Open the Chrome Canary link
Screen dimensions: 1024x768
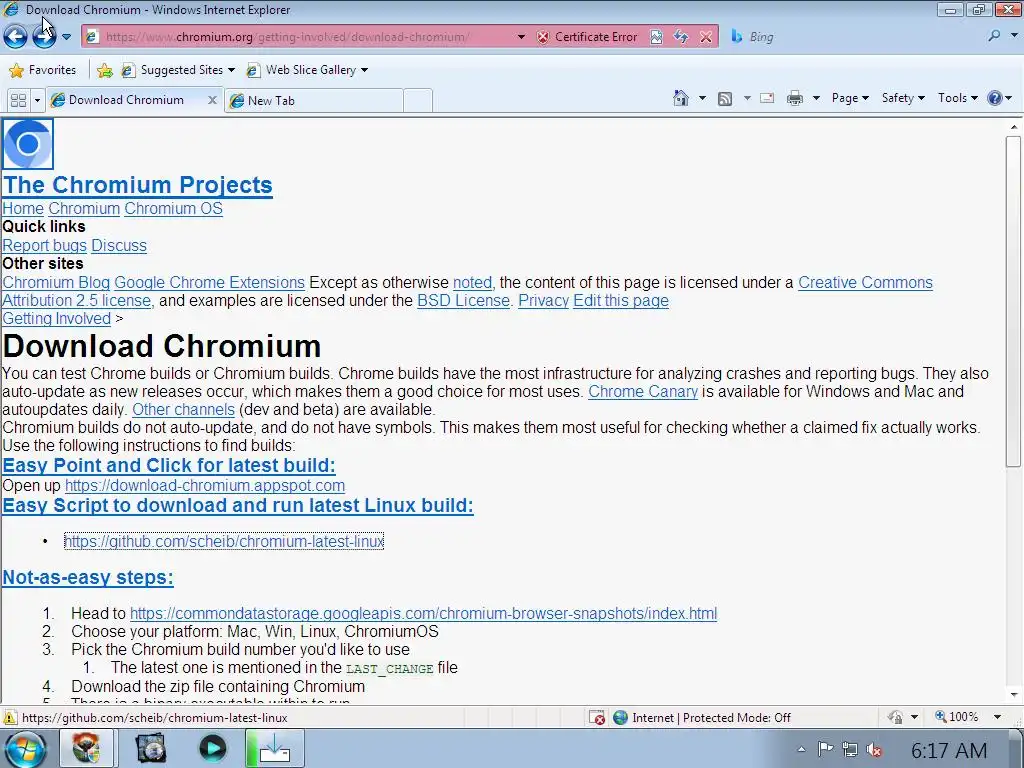click(x=643, y=392)
